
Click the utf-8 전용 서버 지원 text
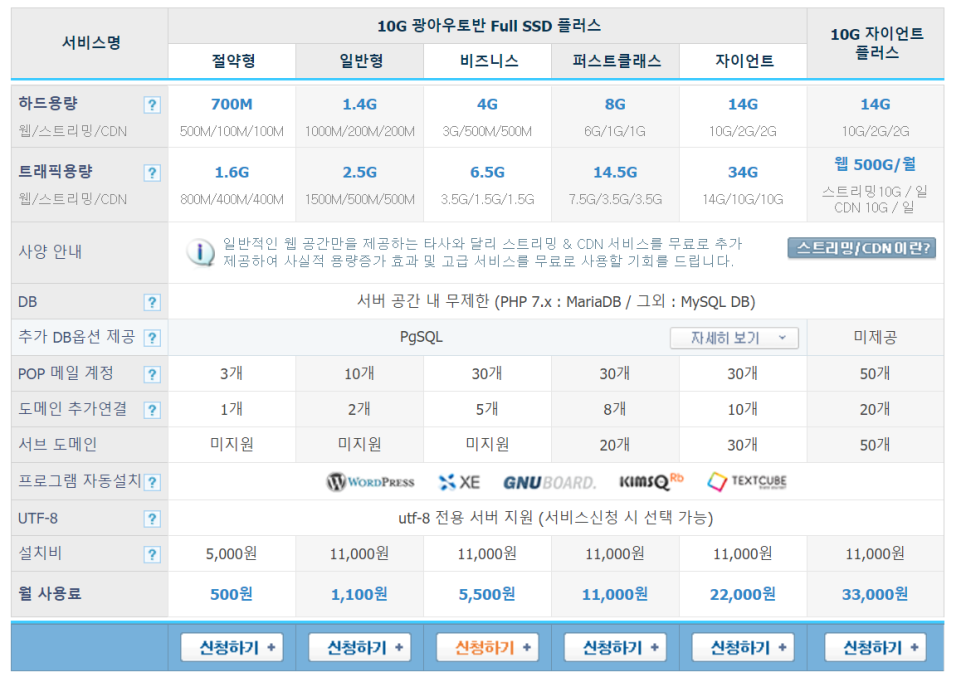point(556,518)
